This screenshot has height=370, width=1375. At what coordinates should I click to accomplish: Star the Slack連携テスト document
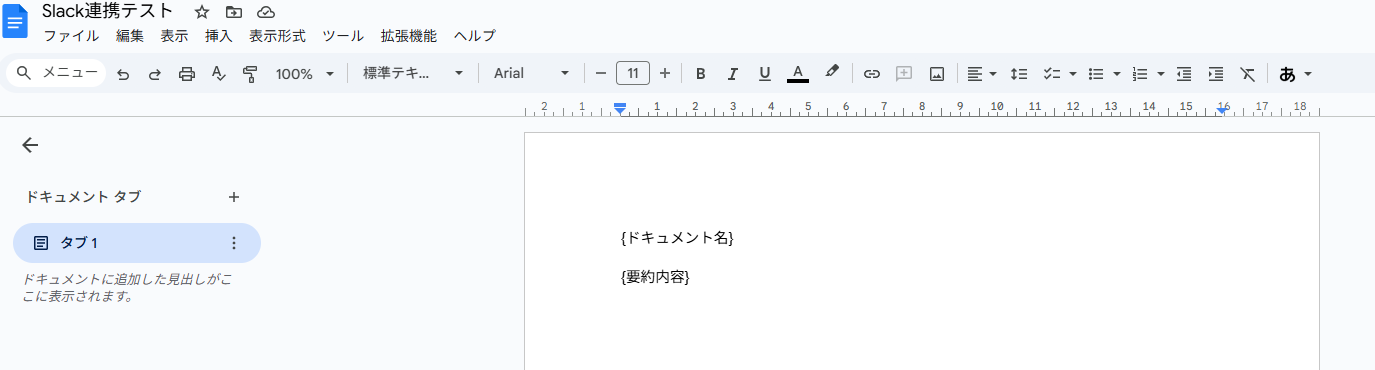pos(202,12)
